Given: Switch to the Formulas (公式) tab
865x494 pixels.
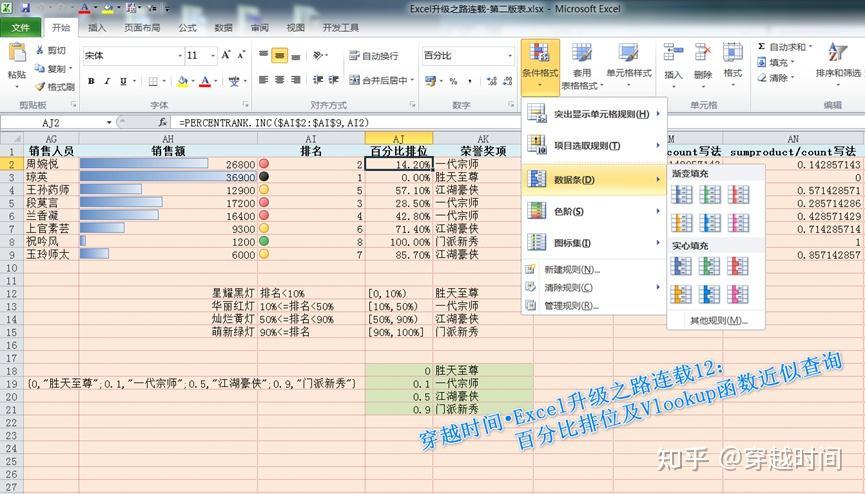Looking at the screenshot, I should tap(187, 28).
